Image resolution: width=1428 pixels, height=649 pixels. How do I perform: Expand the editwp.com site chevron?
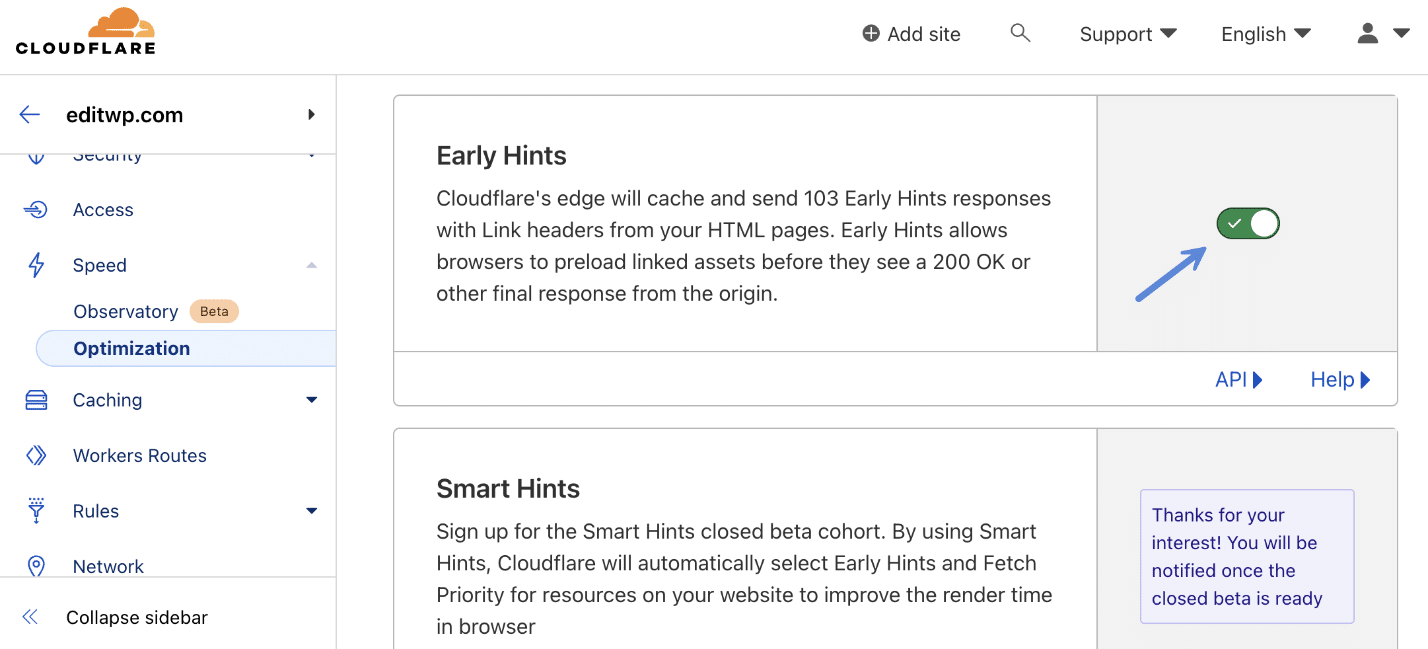[311, 114]
